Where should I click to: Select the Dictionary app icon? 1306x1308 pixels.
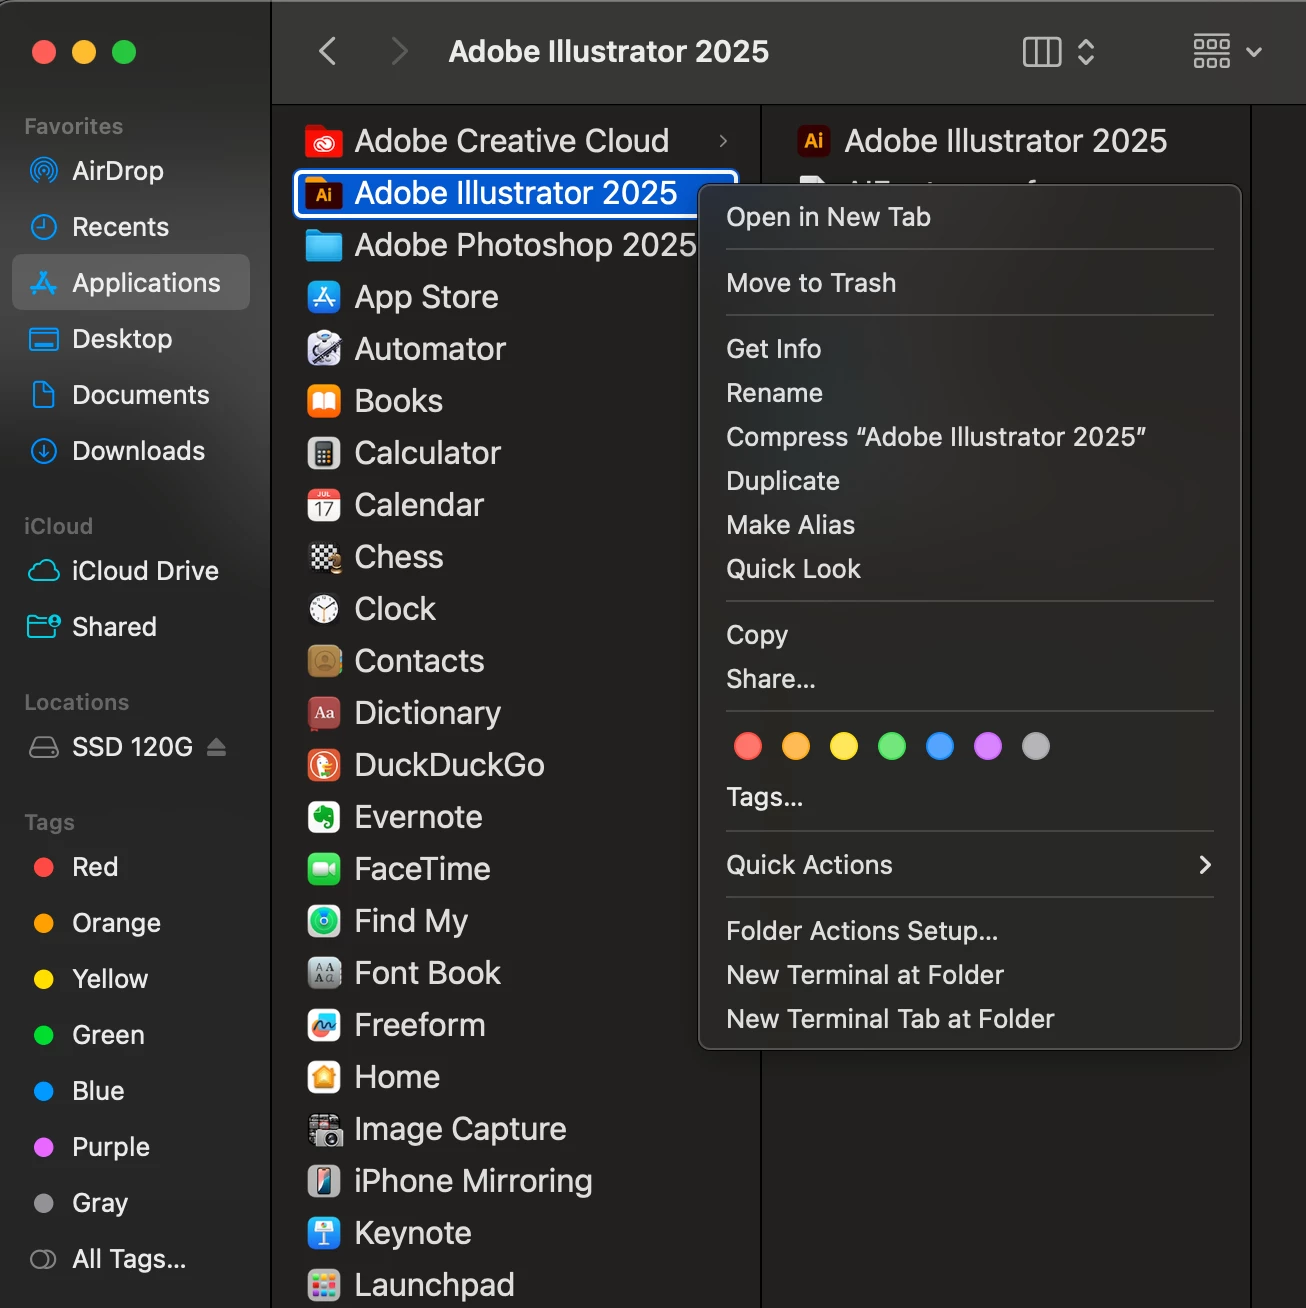pyautogui.click(x=323, y=713)
